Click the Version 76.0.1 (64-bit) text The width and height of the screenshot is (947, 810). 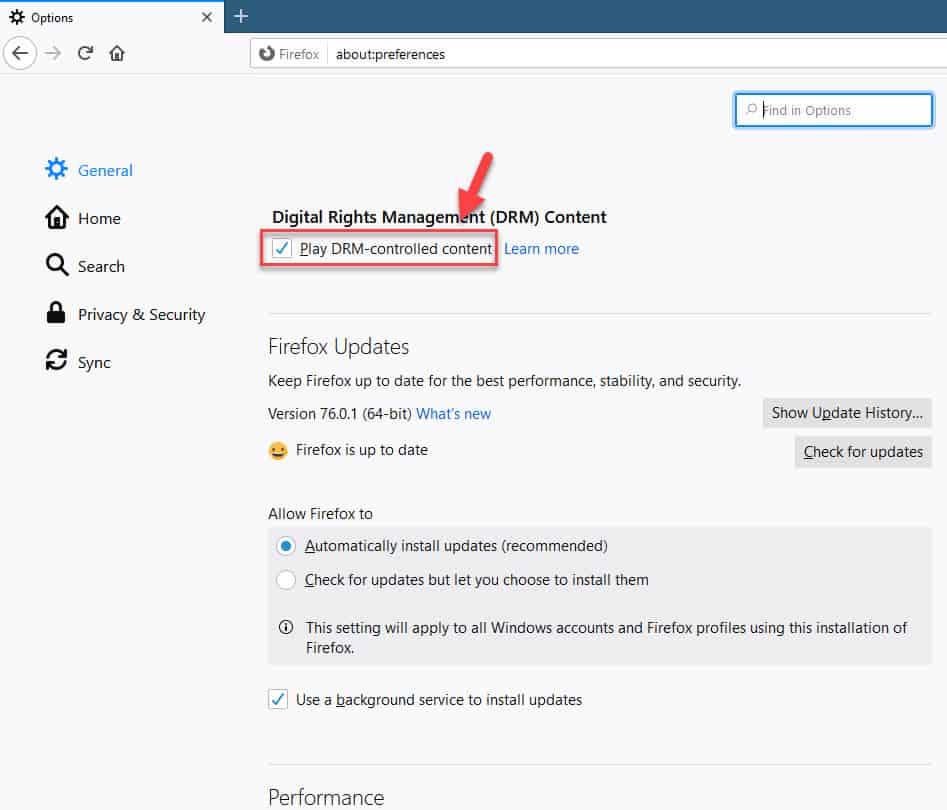click(339, 414)
